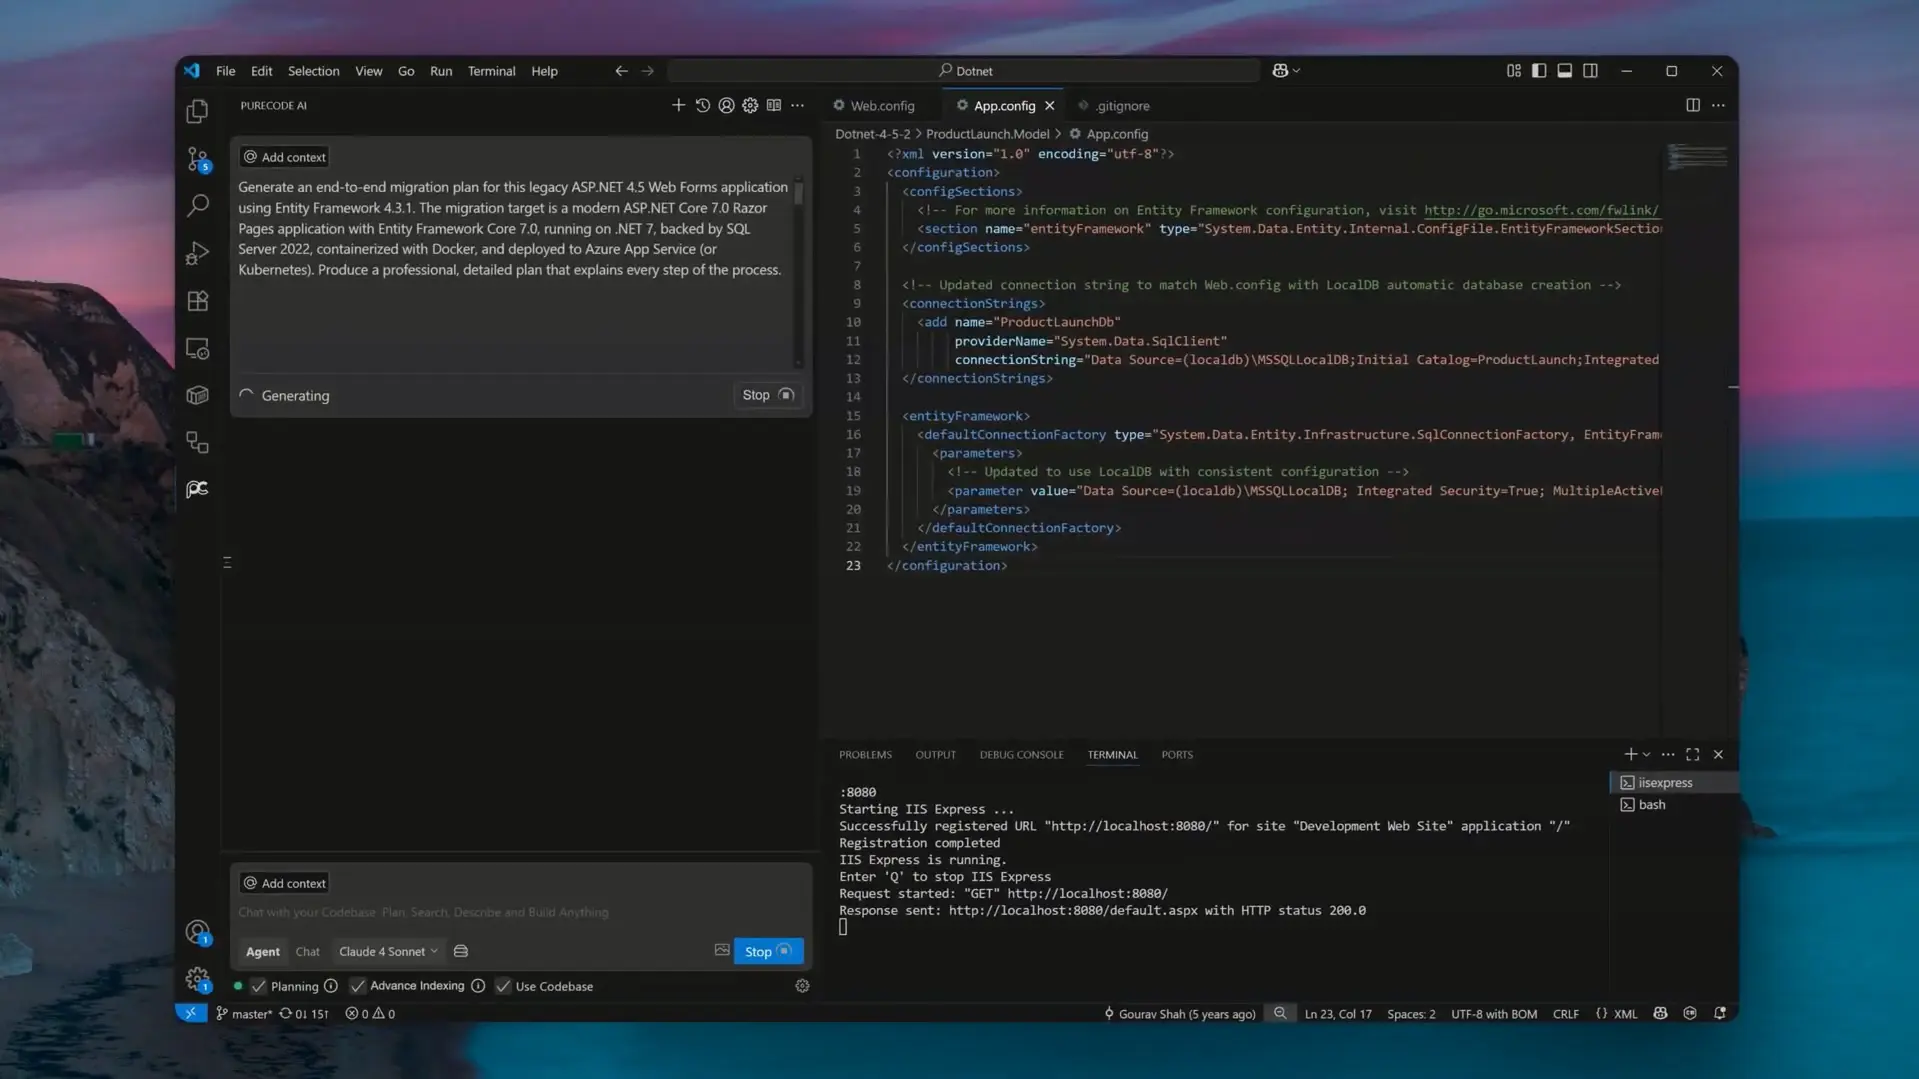This screenshot has height=1079, width=1919.
Task: Stop generation next to the Generating status
Action: [767, 395]
